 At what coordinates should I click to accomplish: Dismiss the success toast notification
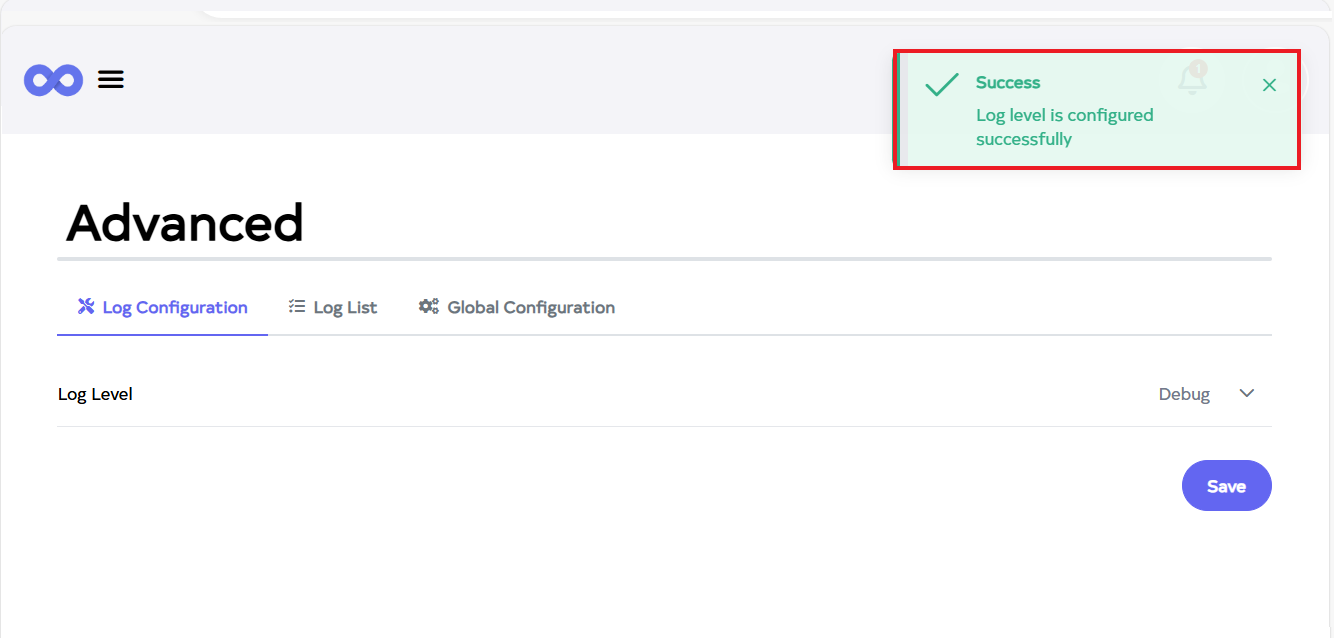tap(1269, 85)
